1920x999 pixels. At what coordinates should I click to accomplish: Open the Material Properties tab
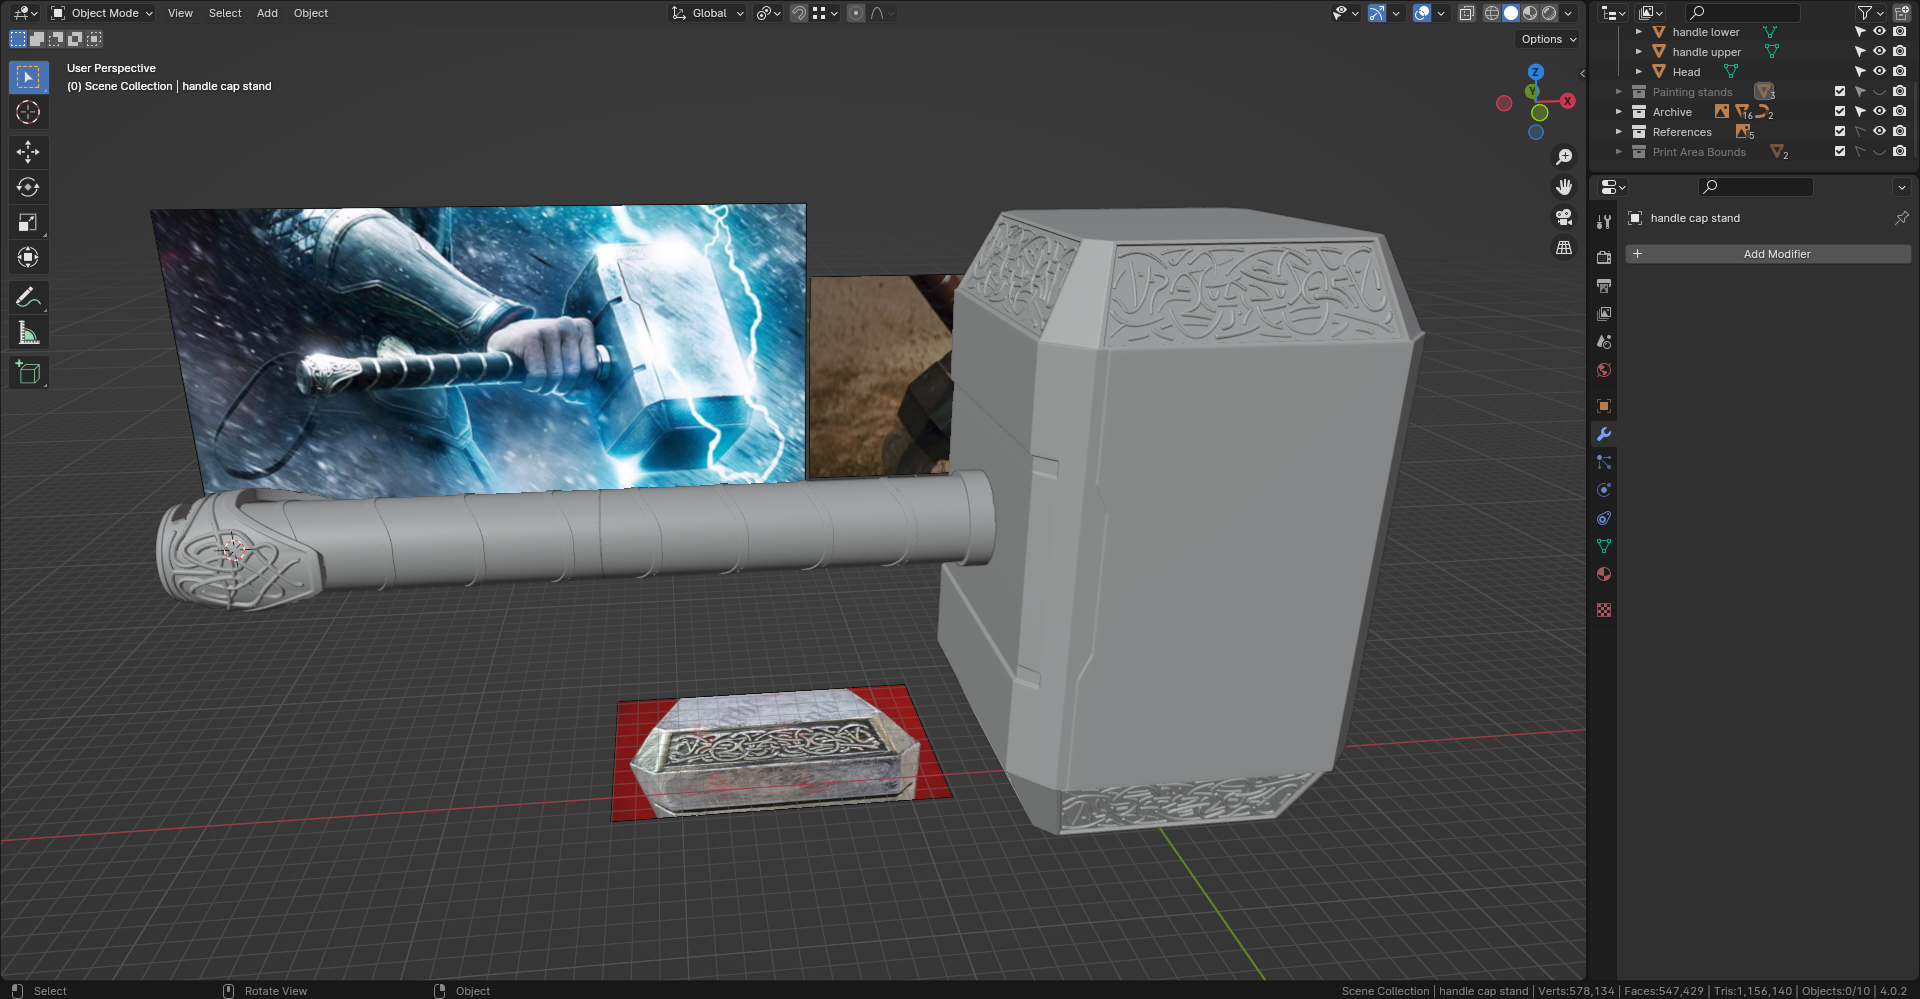coord(1604,574)
